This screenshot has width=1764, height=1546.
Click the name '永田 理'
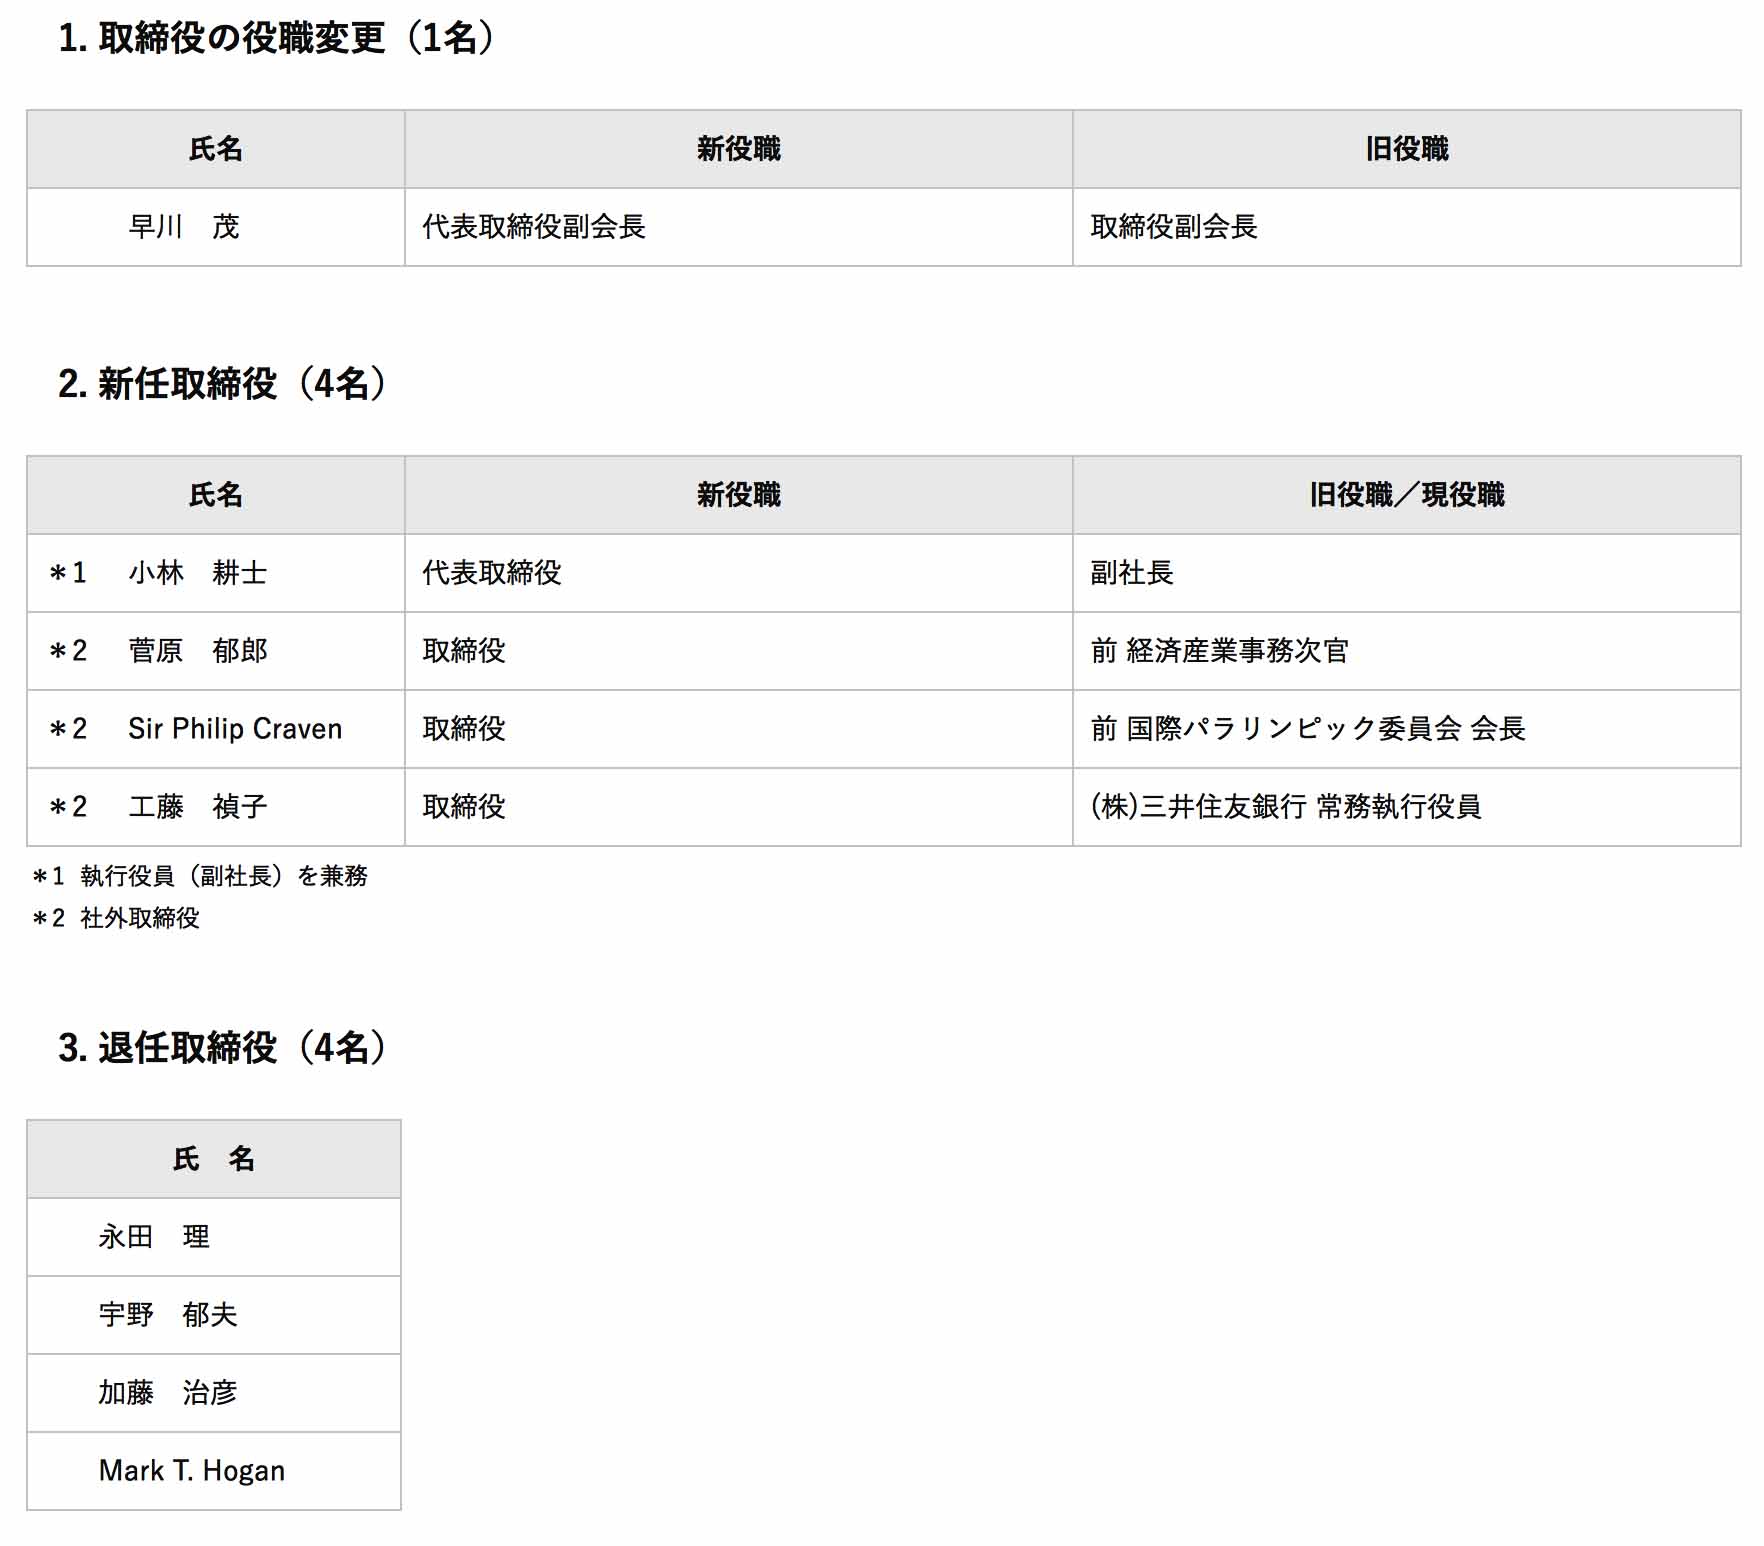[x=154, y=1237]
